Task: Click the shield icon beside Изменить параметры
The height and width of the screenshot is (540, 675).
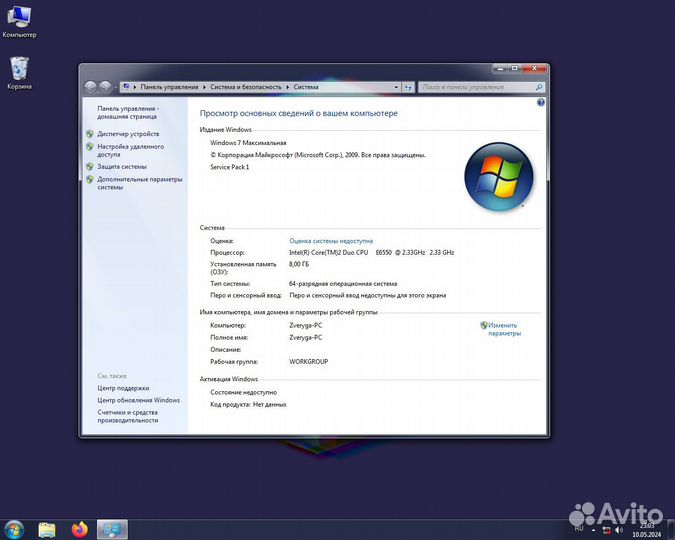Action: click(484, 325)
